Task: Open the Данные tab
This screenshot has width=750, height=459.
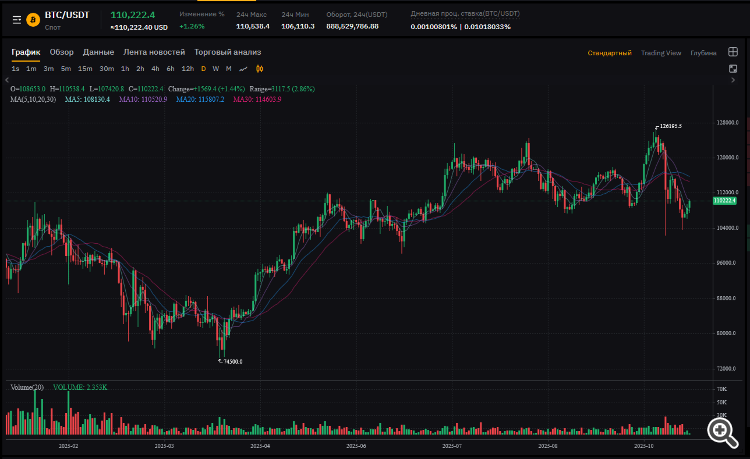Action: 99,52
